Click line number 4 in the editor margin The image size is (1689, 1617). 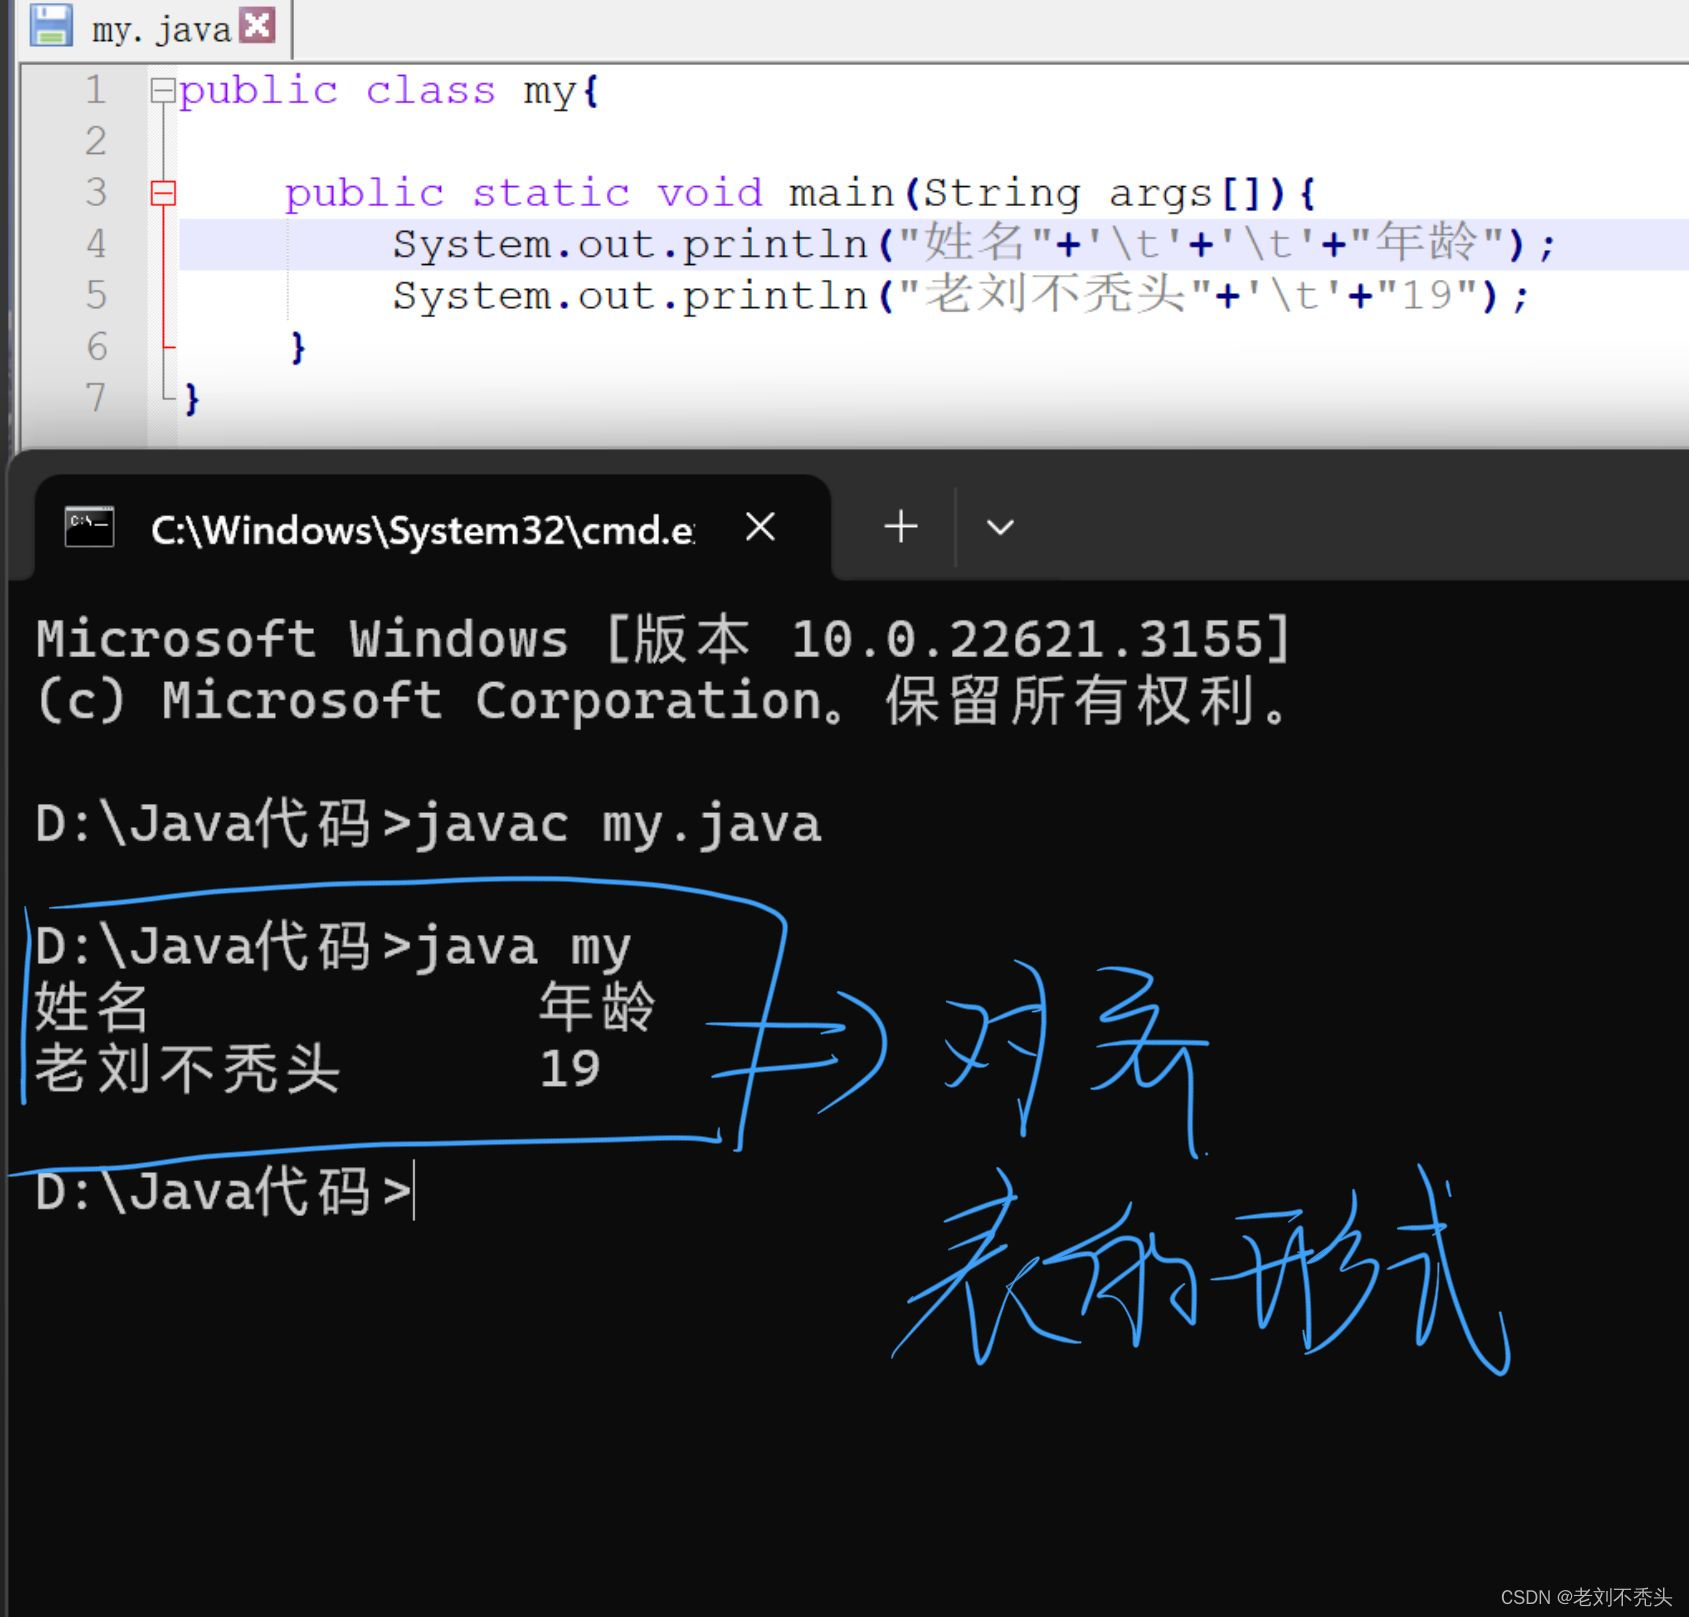click(96, 244)
